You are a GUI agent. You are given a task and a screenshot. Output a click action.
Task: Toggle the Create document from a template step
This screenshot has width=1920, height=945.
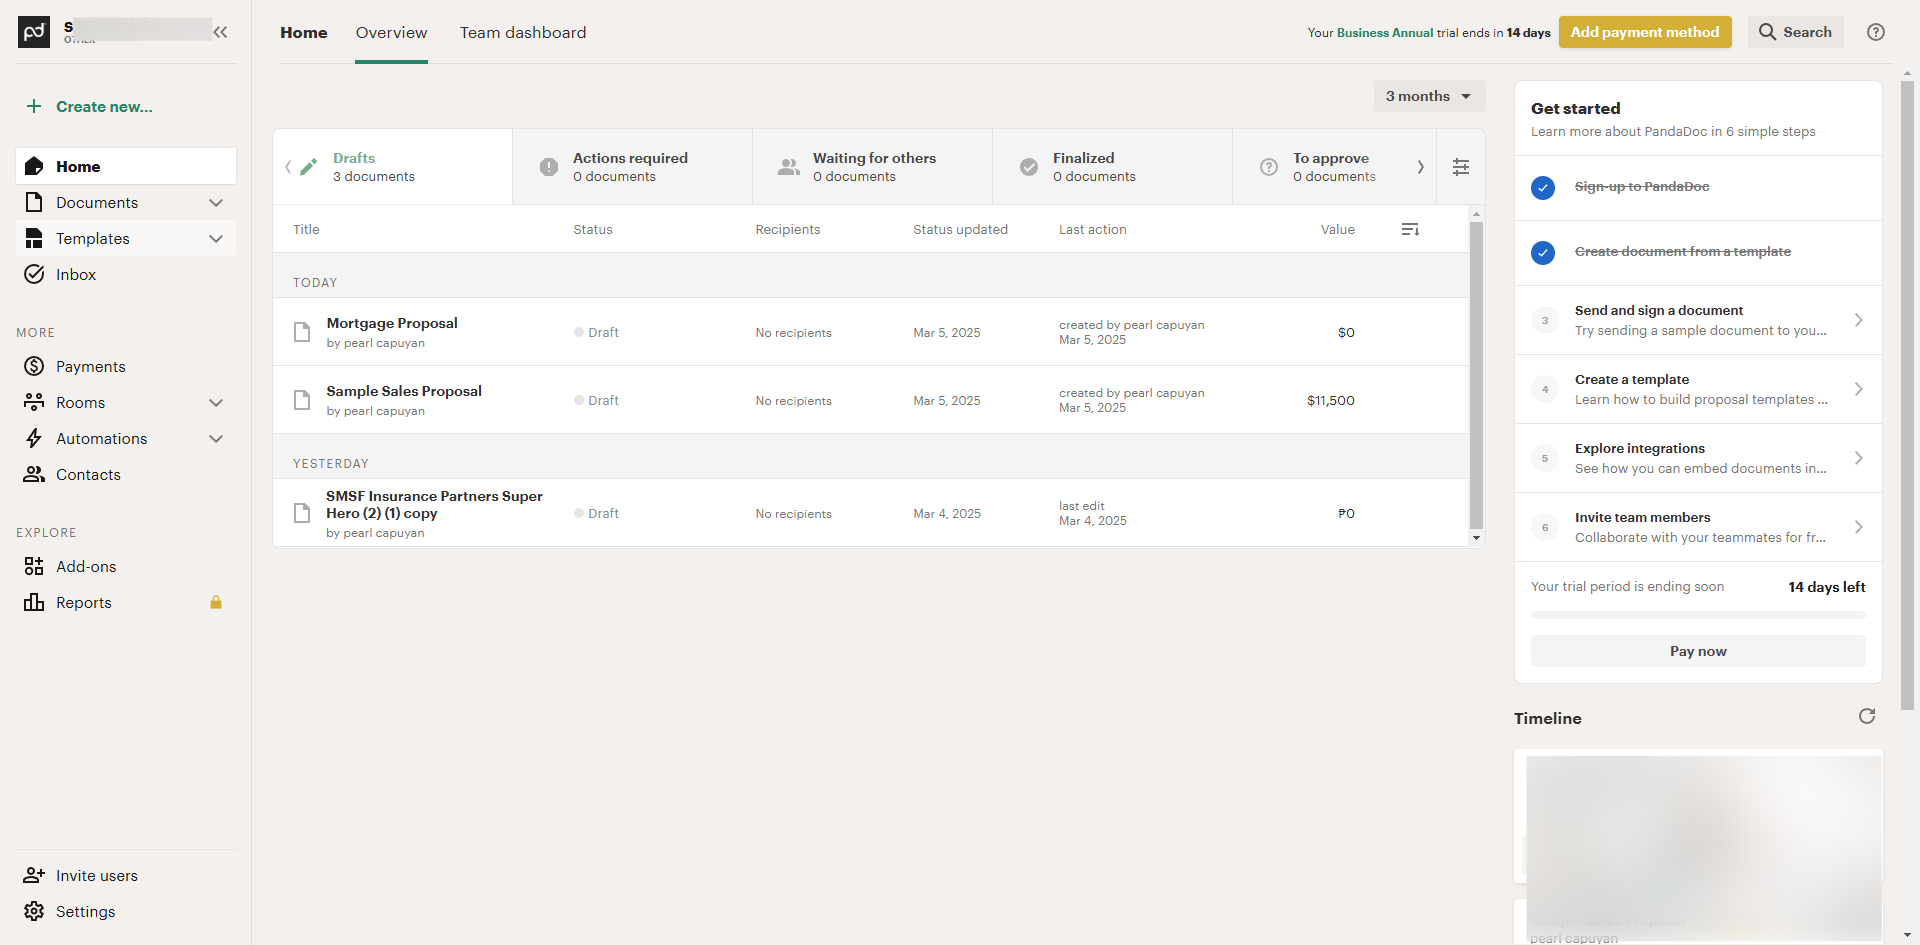point(1543,252)
